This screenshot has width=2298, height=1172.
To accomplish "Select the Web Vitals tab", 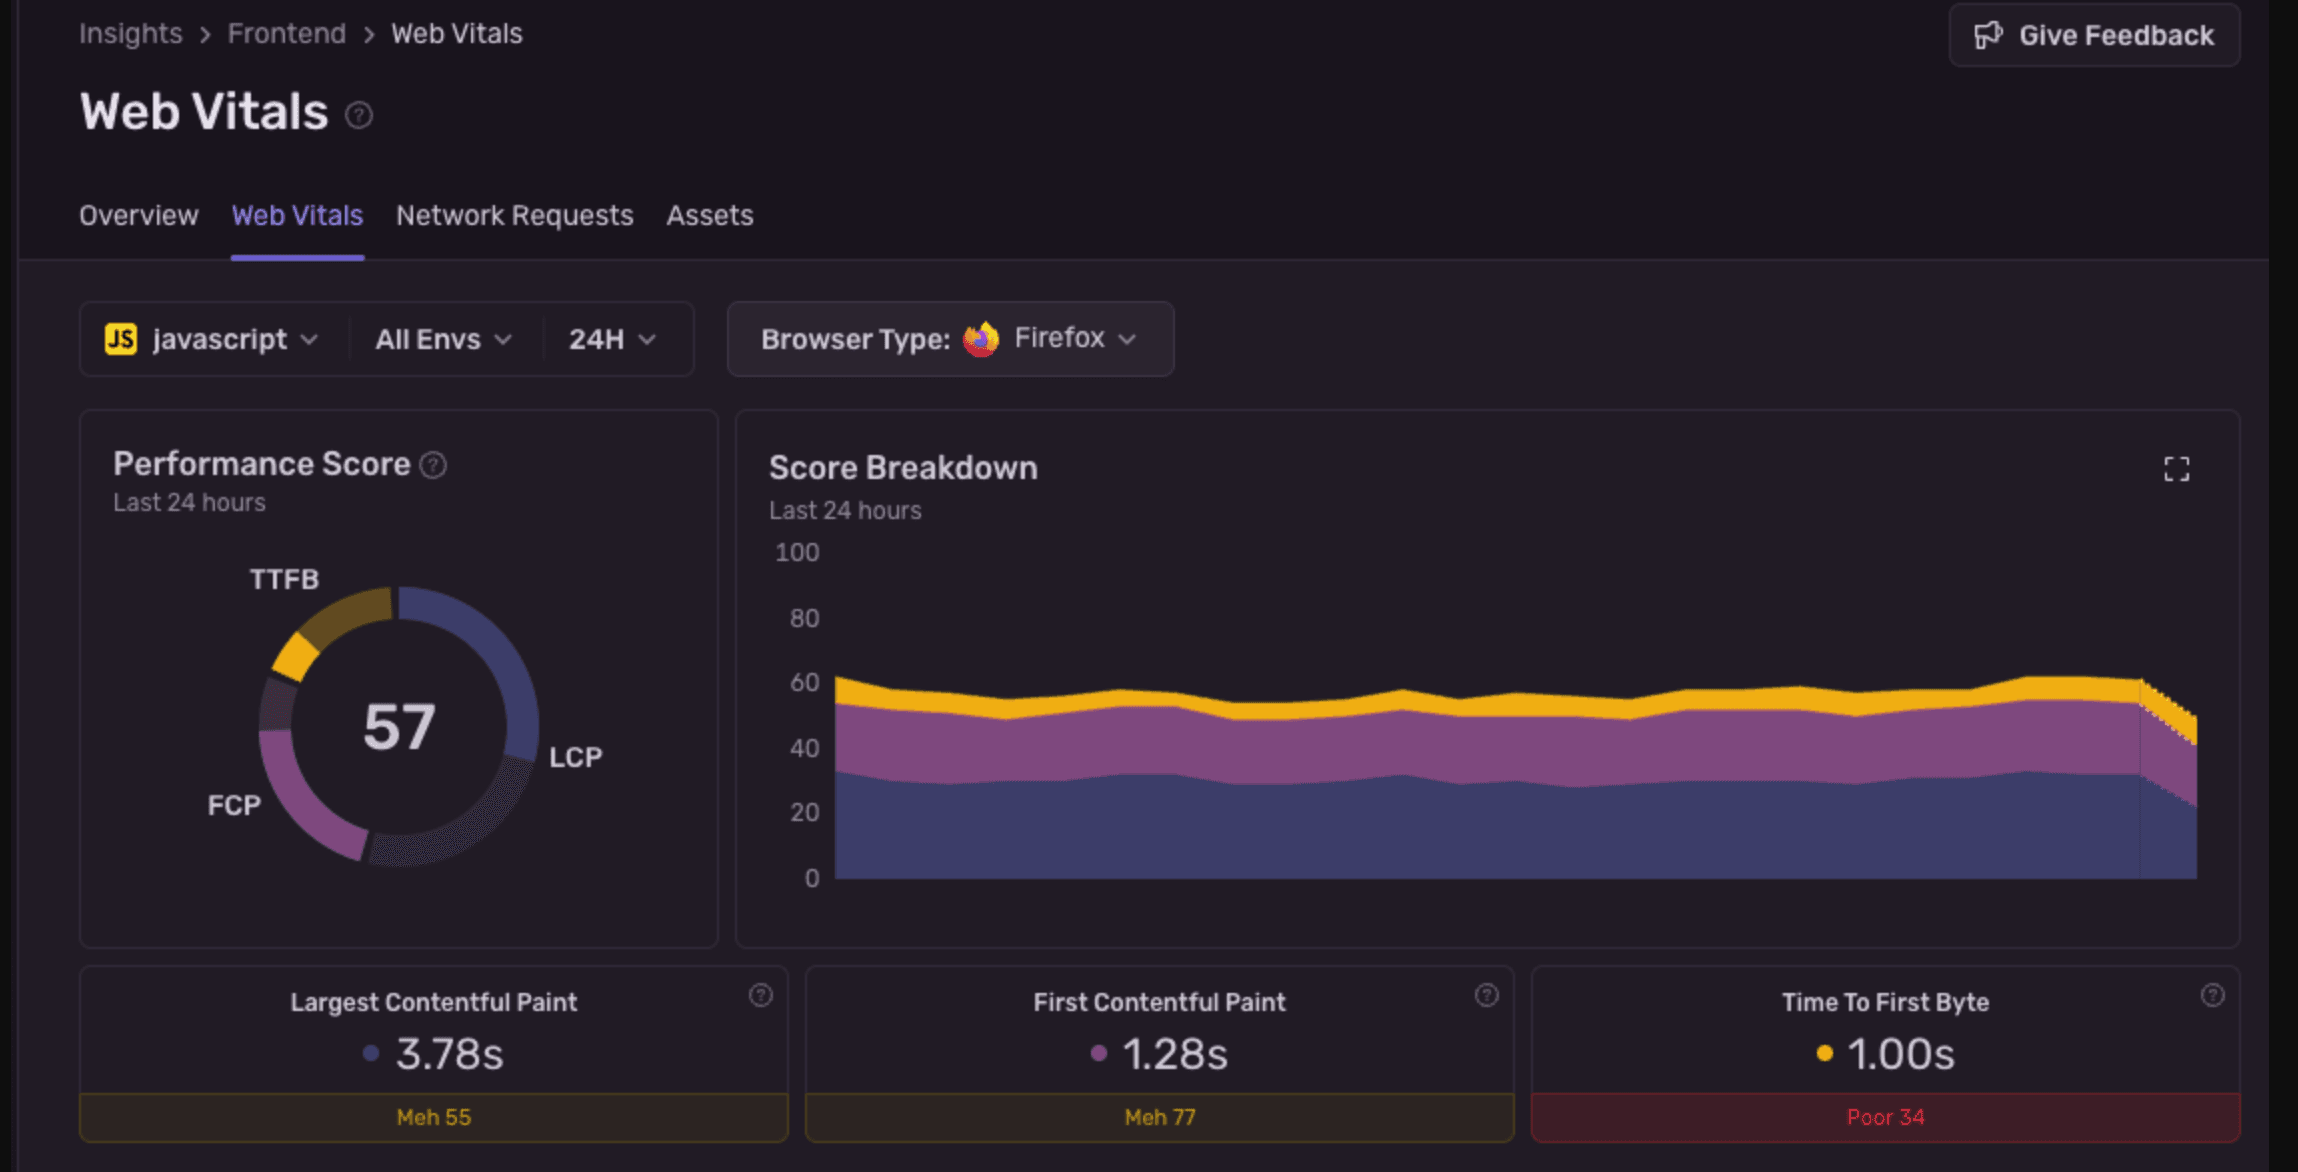I will pos(297,215).
